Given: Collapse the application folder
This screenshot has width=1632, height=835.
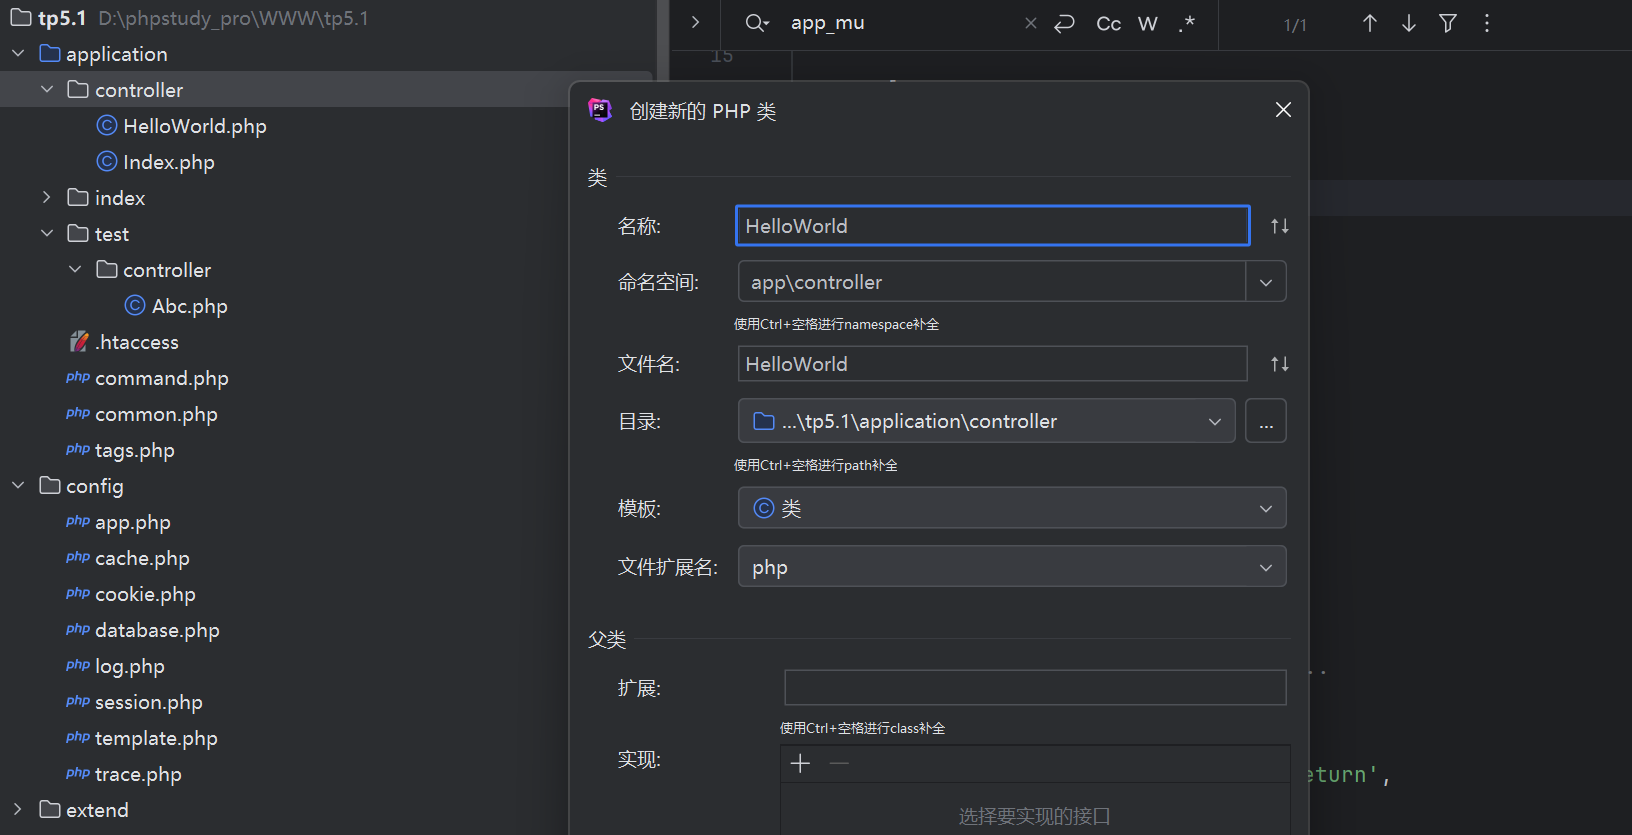Looking at the screenshot, I should point(18,53).
